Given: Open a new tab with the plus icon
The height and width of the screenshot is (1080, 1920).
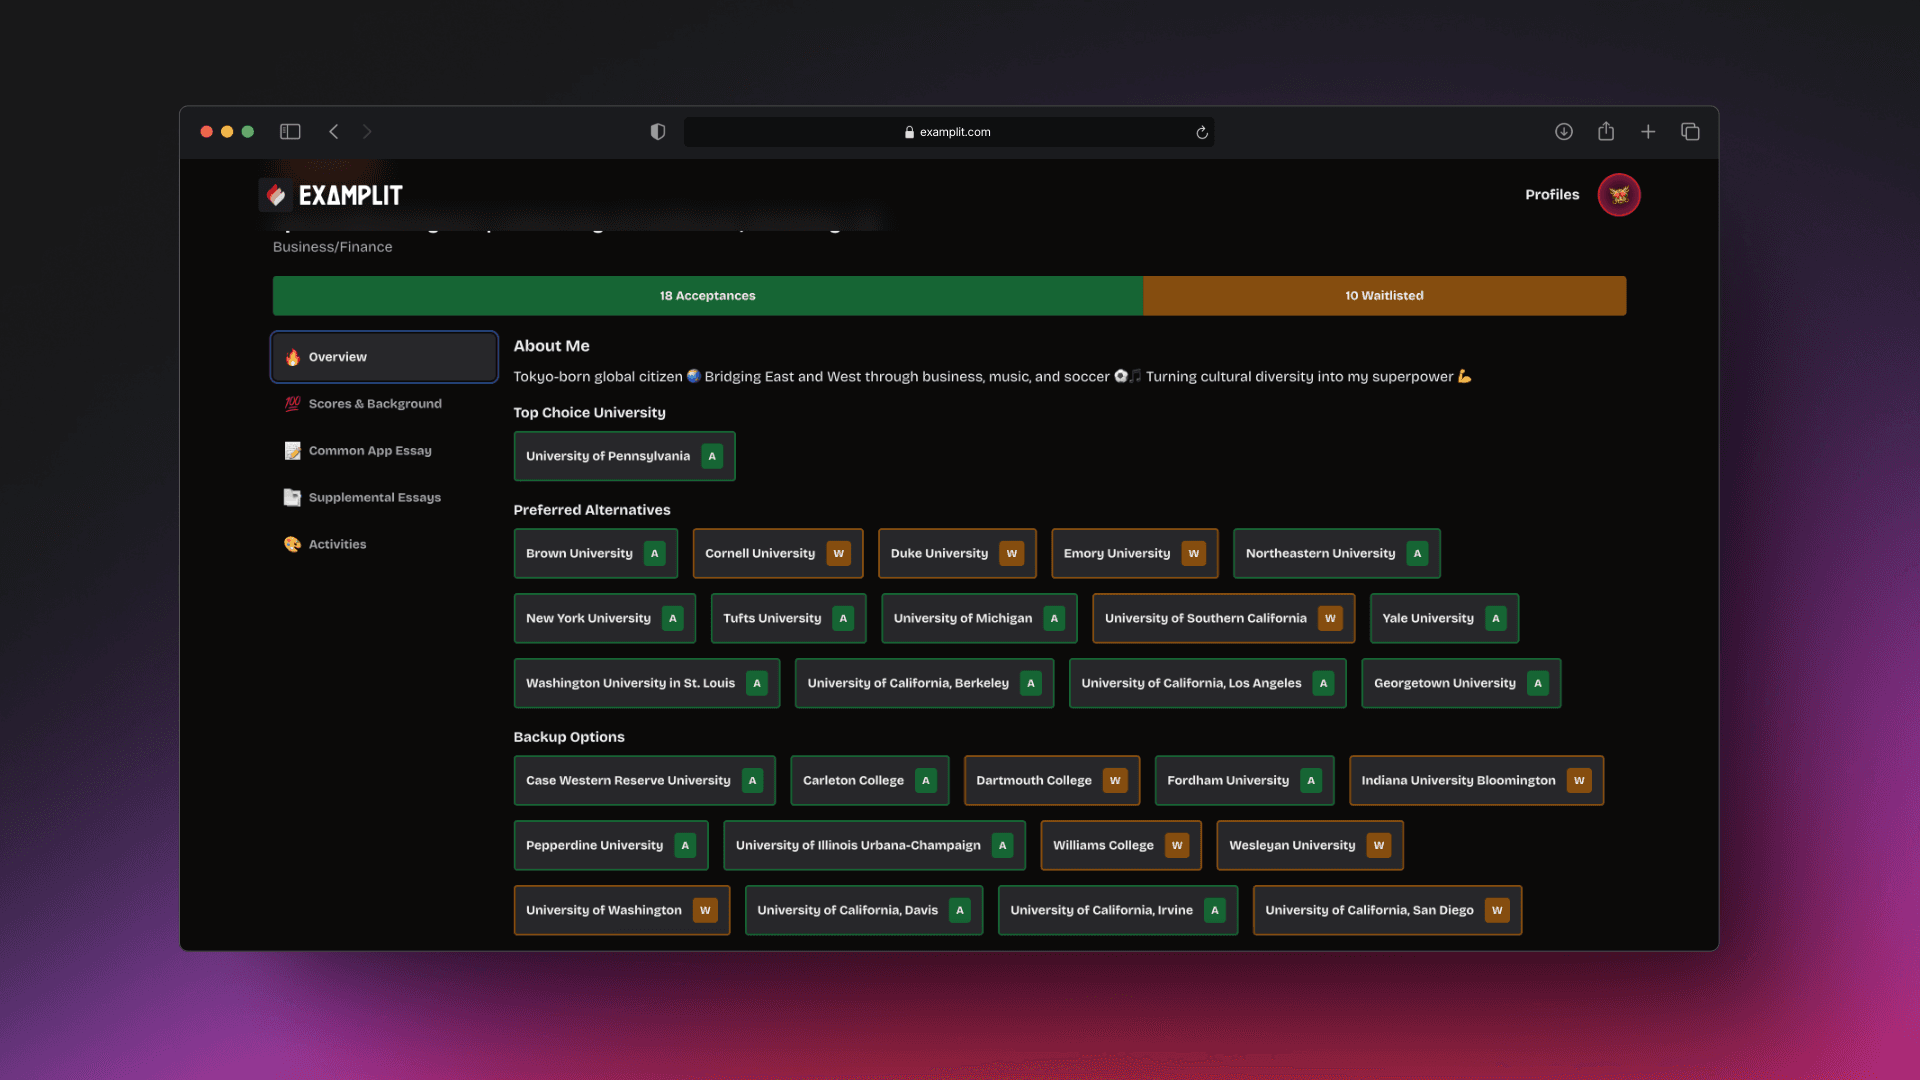Looking at the screenshot, I should [x=1648, y=131].
